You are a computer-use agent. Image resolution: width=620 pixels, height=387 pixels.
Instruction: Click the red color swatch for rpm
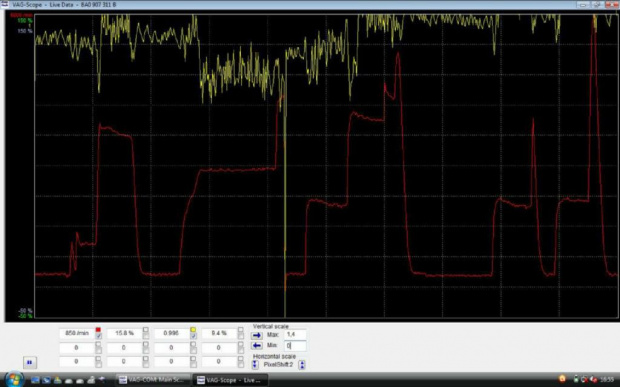pyautogui.click(x=98, y=330)
